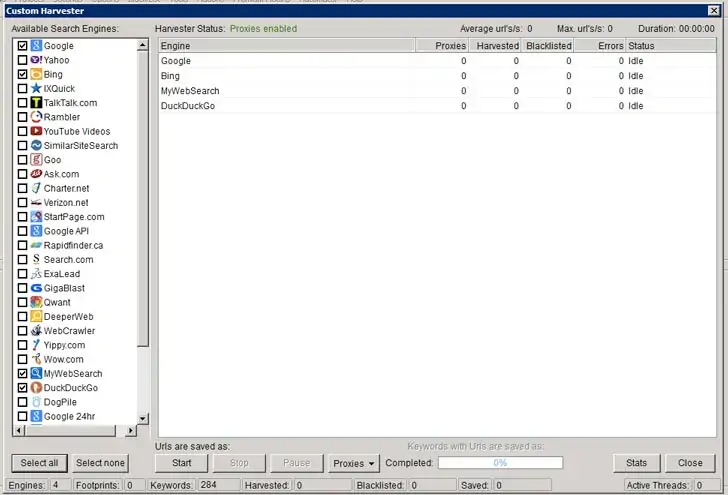Select the DuckDuckGo row in table
Viewport: 728px width, 495px height.
tap(437, 106)
